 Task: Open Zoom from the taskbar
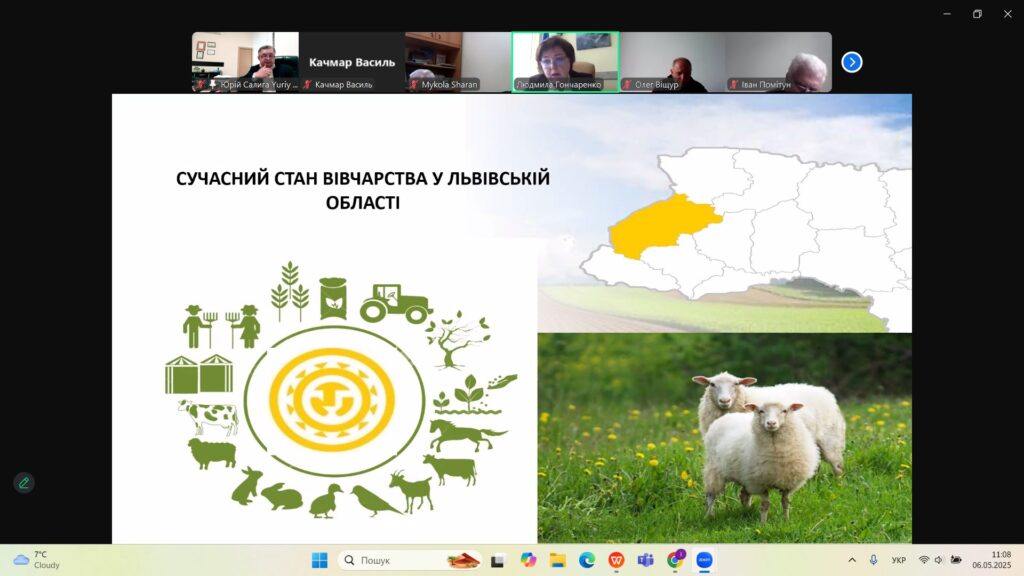(705, 560)
